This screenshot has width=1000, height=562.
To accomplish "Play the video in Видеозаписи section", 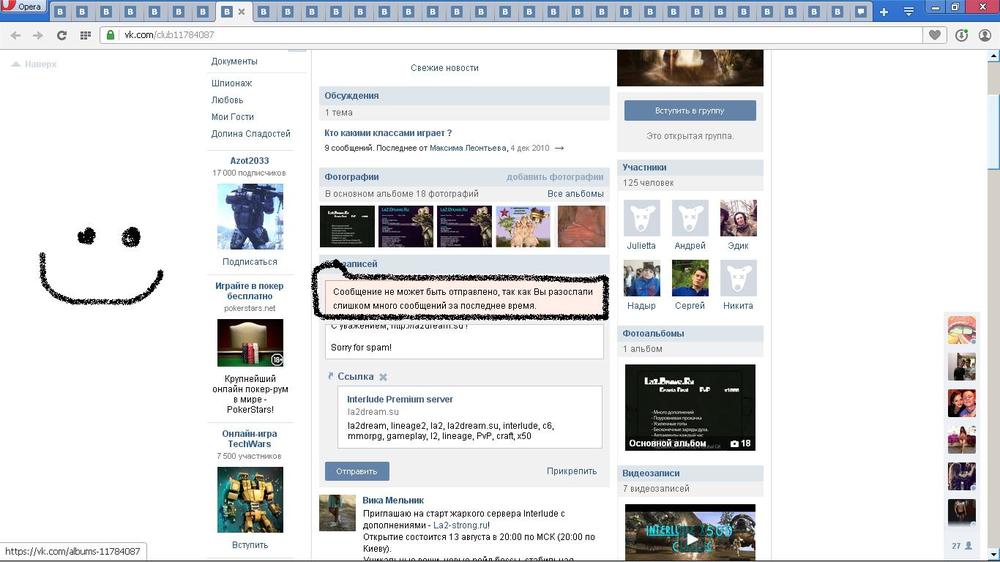I will point(689,539).
